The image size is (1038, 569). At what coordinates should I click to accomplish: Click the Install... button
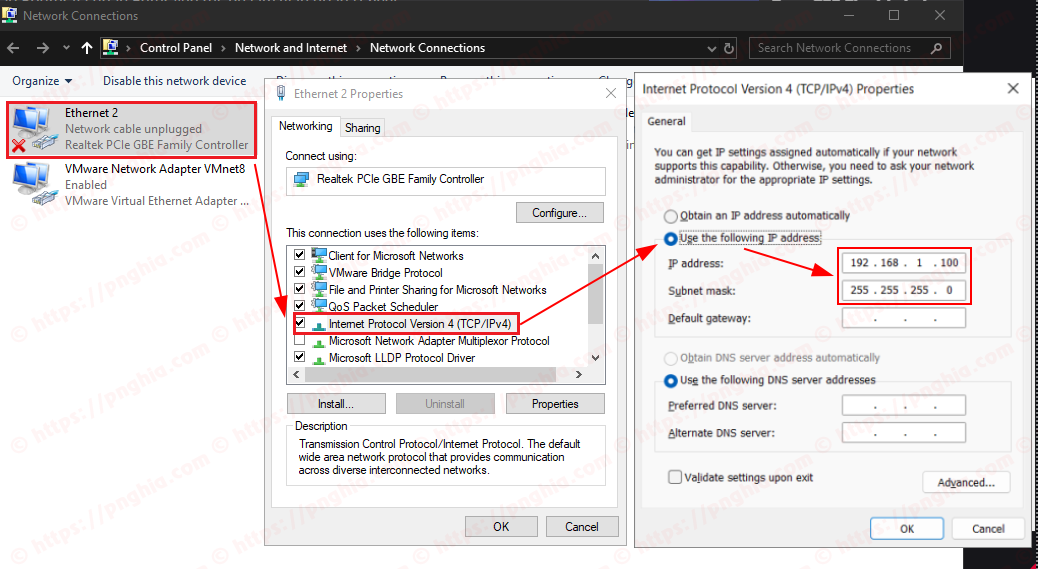(336, 404)
